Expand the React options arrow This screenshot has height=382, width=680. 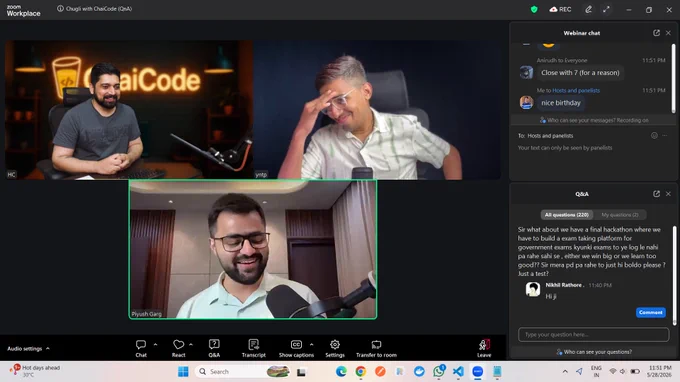pyautogui.click(x=191, y=345)
